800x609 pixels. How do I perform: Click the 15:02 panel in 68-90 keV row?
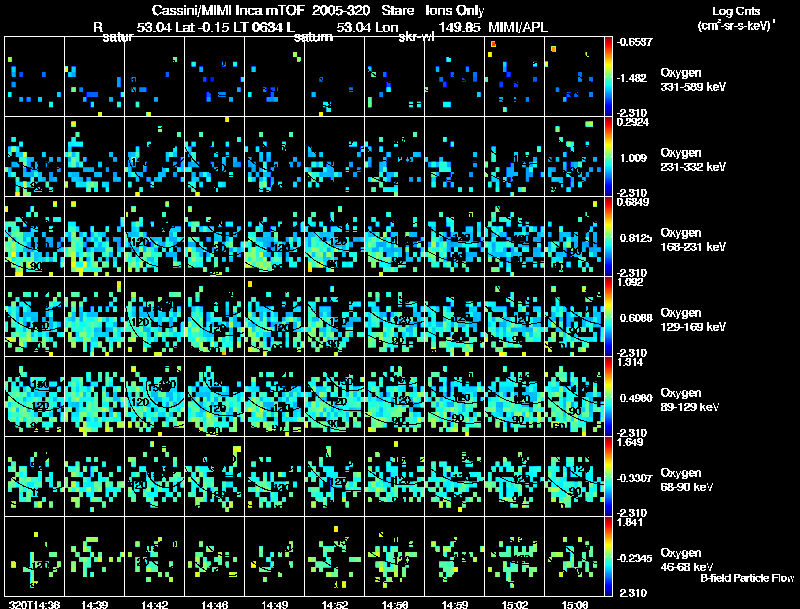tap(514, 476)
